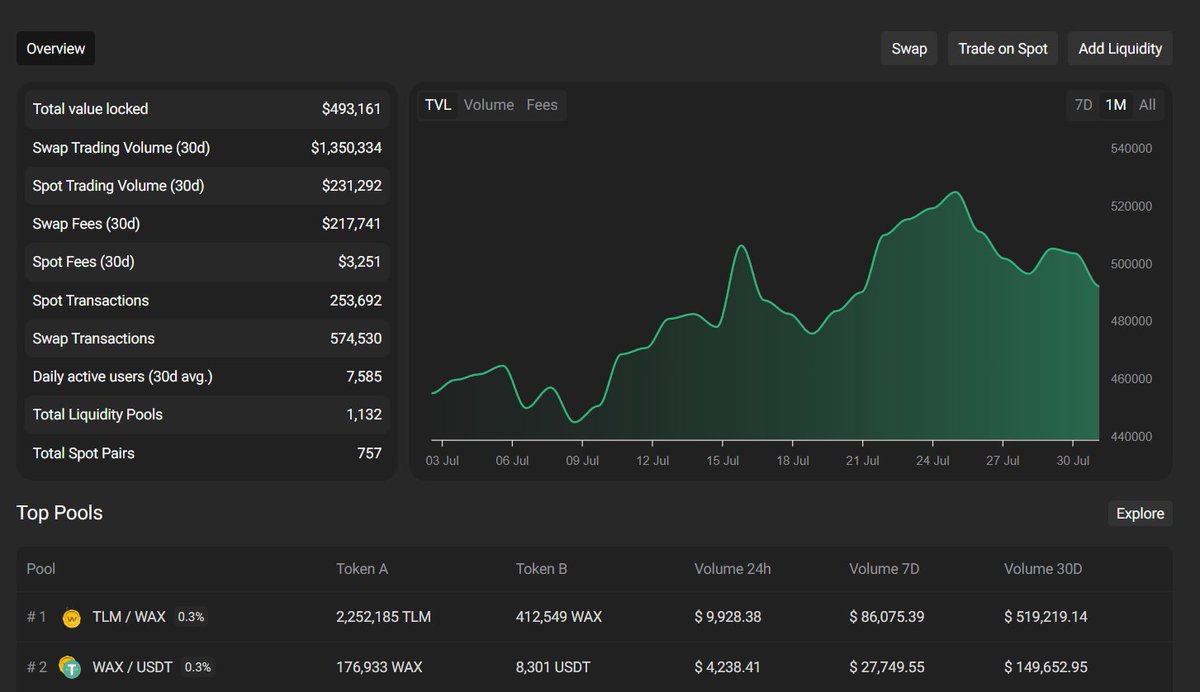Click the Token A column header
This screenshot has width=1200, height=692.
[362, 569]
